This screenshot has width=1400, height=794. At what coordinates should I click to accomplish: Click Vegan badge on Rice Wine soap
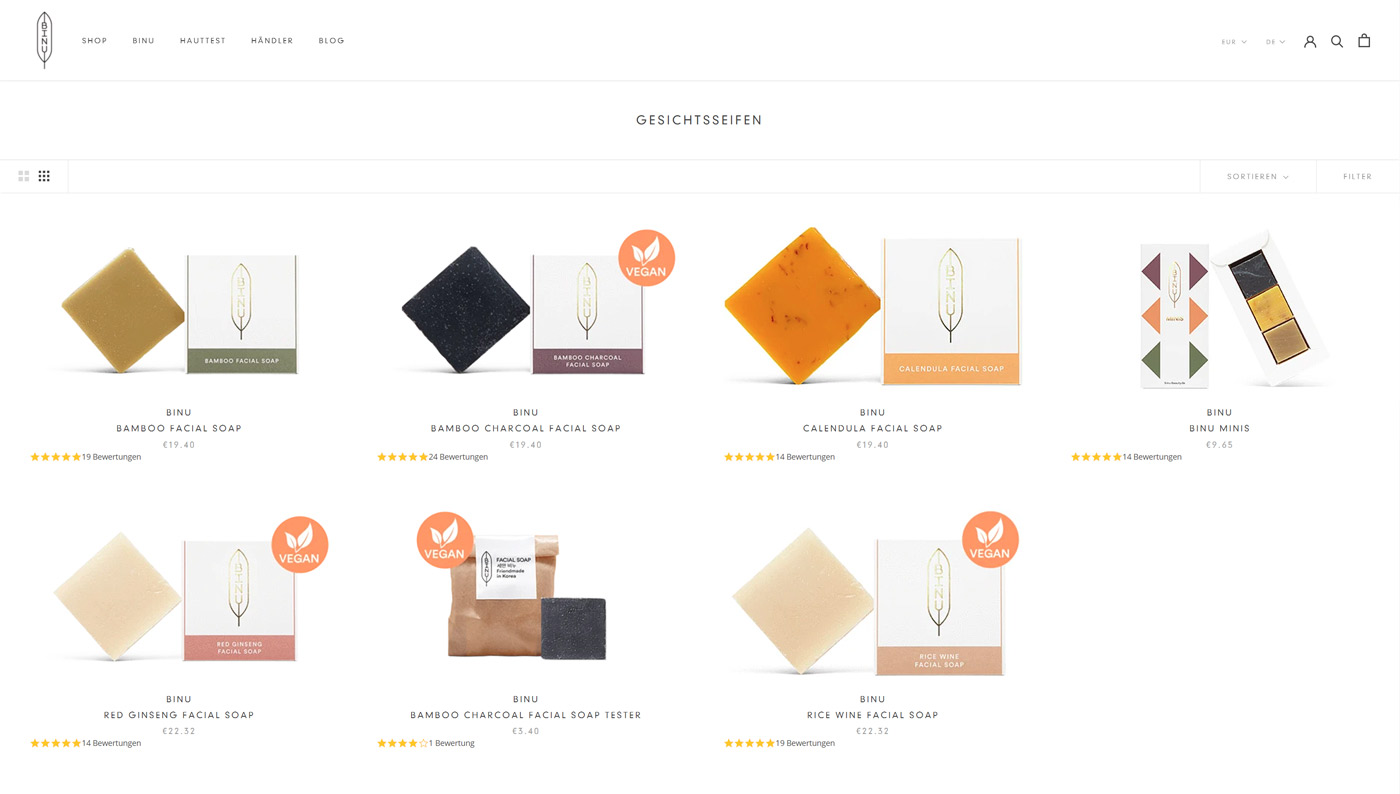click(990, 540)
